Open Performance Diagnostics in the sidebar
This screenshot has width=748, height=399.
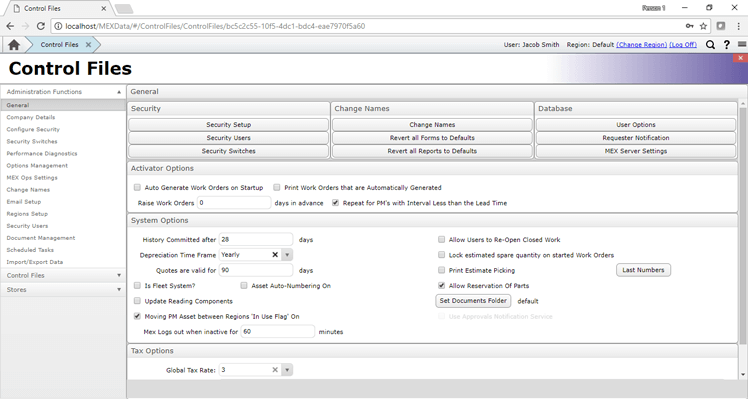[42, 153]
